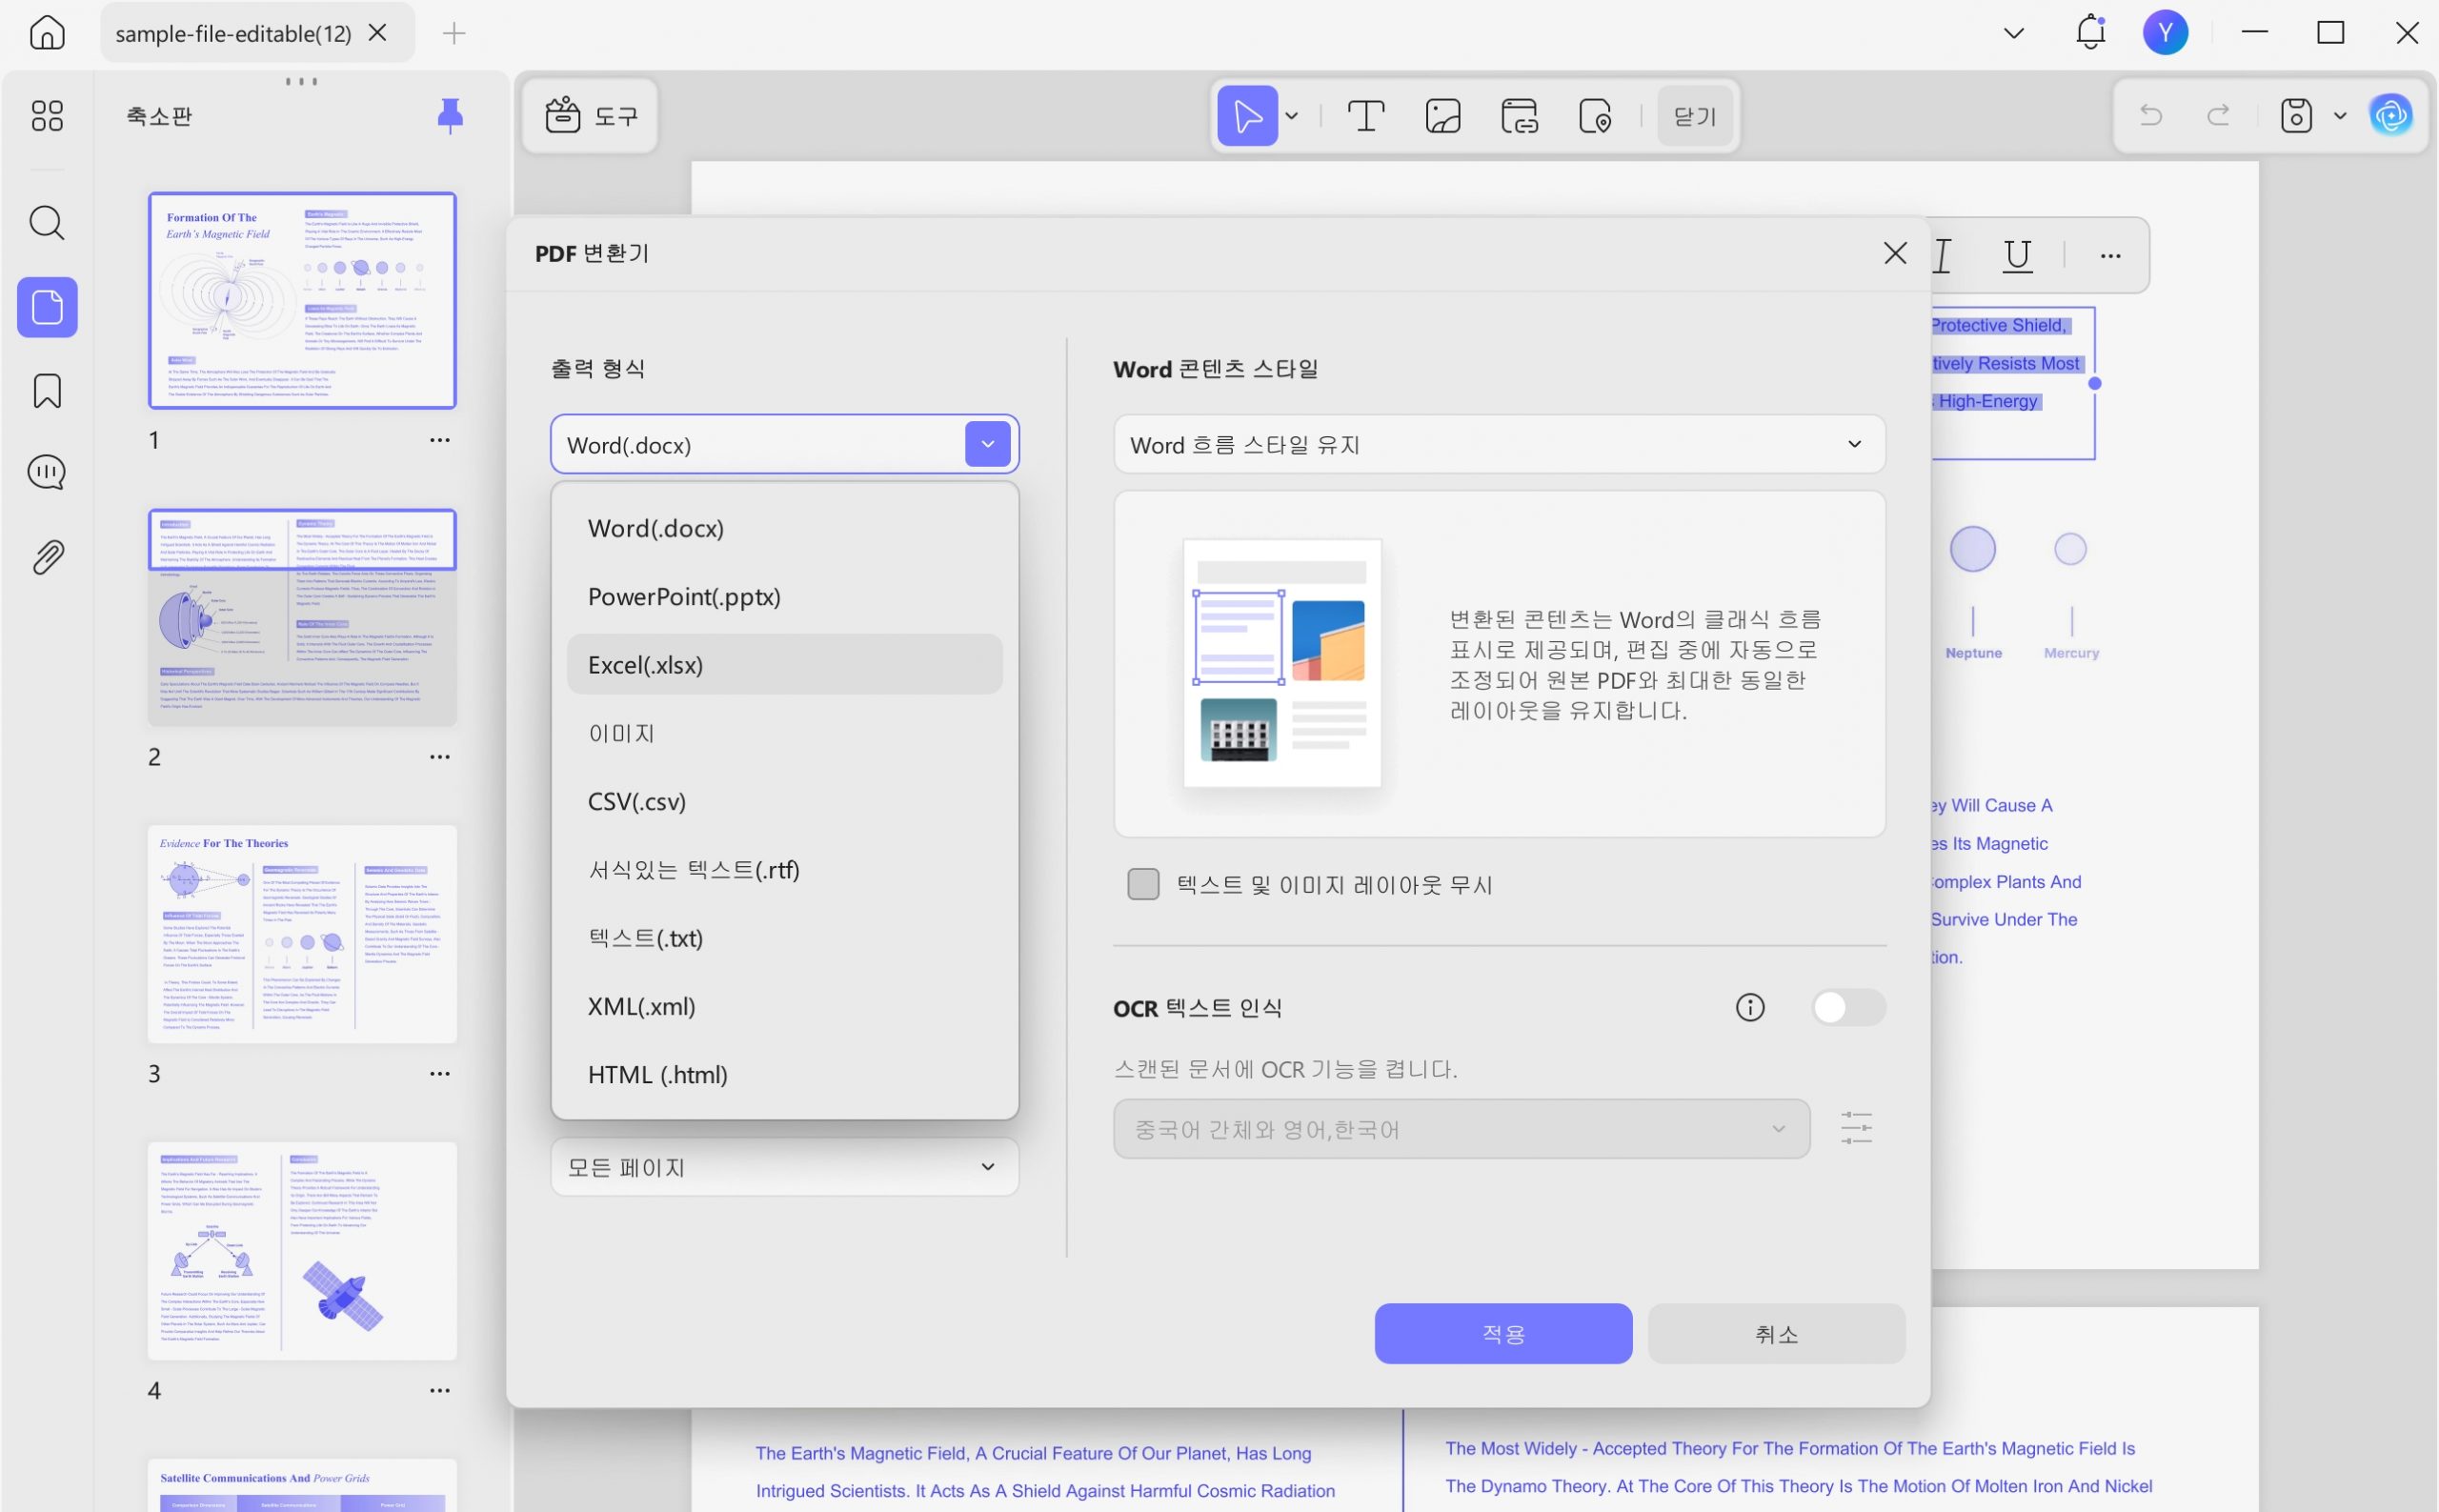The height and width of the screenshot is (1512, 2439).
Task: Click the OCR info icon
Action: coord(1749,1007)
